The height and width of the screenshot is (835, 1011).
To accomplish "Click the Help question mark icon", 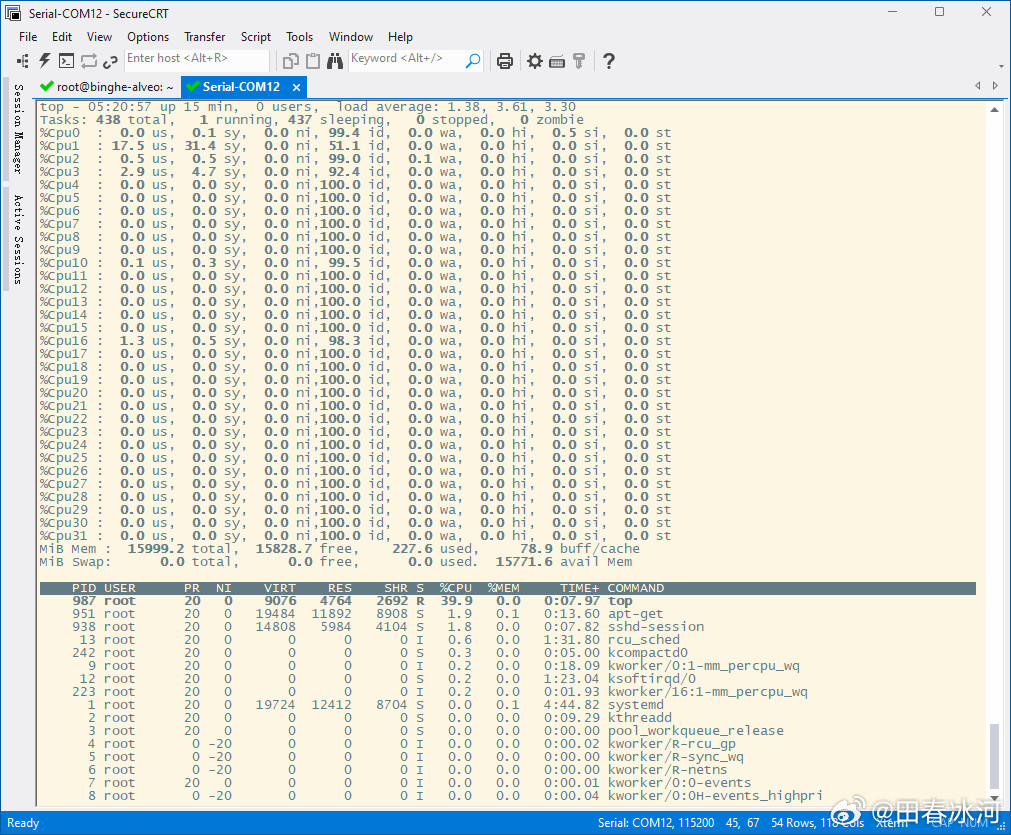I will [x=608, y=61].
